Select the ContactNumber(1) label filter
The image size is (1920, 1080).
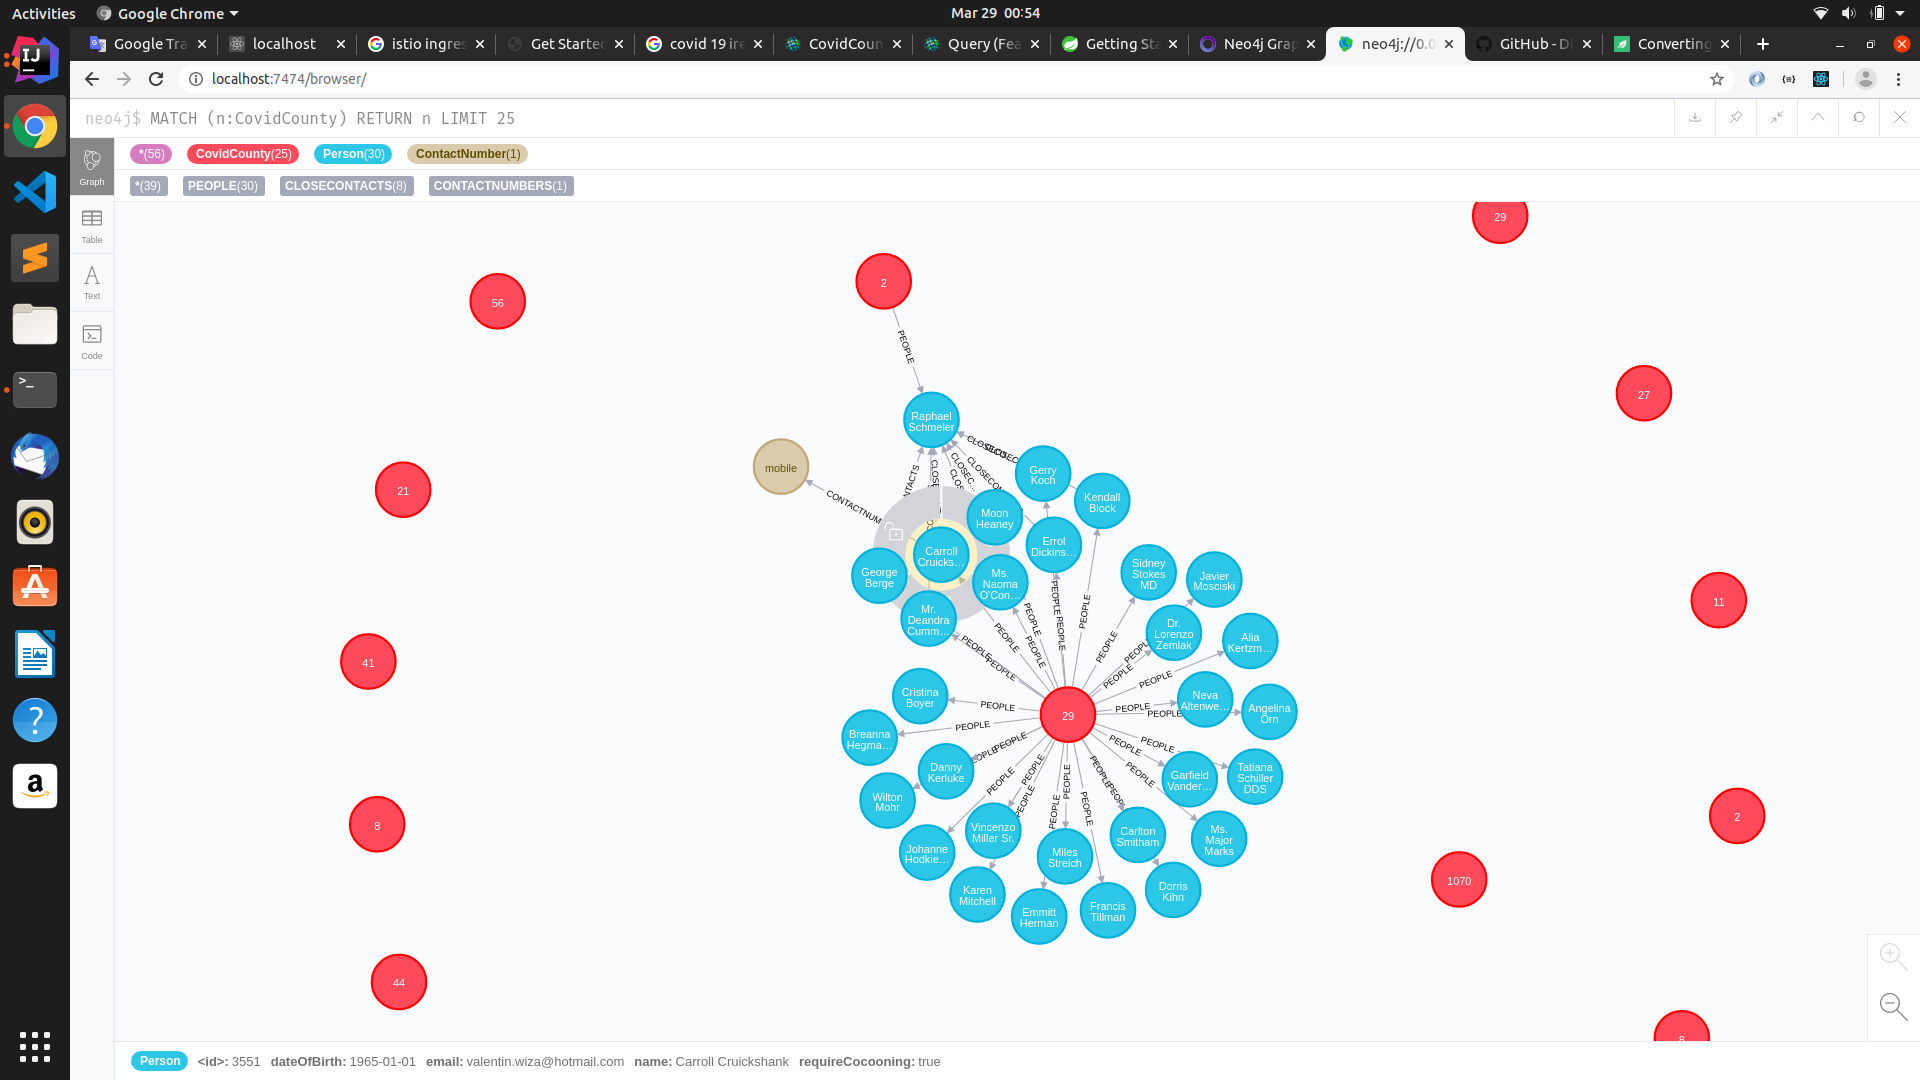[467, 154]
